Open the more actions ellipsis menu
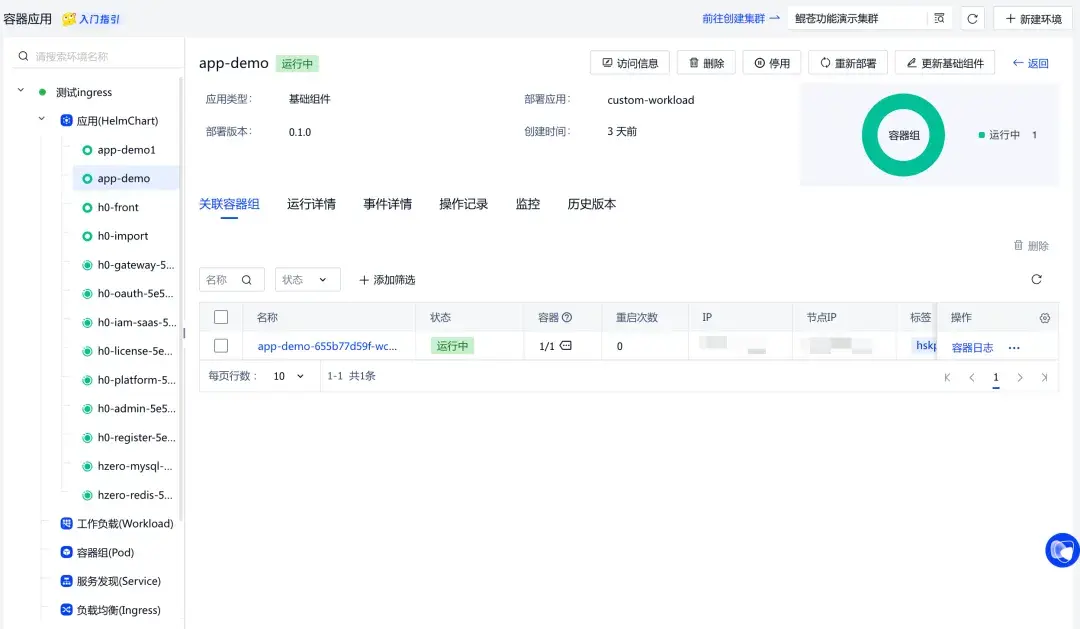Screen dimensions: 1080x629 click(1014, 348)
